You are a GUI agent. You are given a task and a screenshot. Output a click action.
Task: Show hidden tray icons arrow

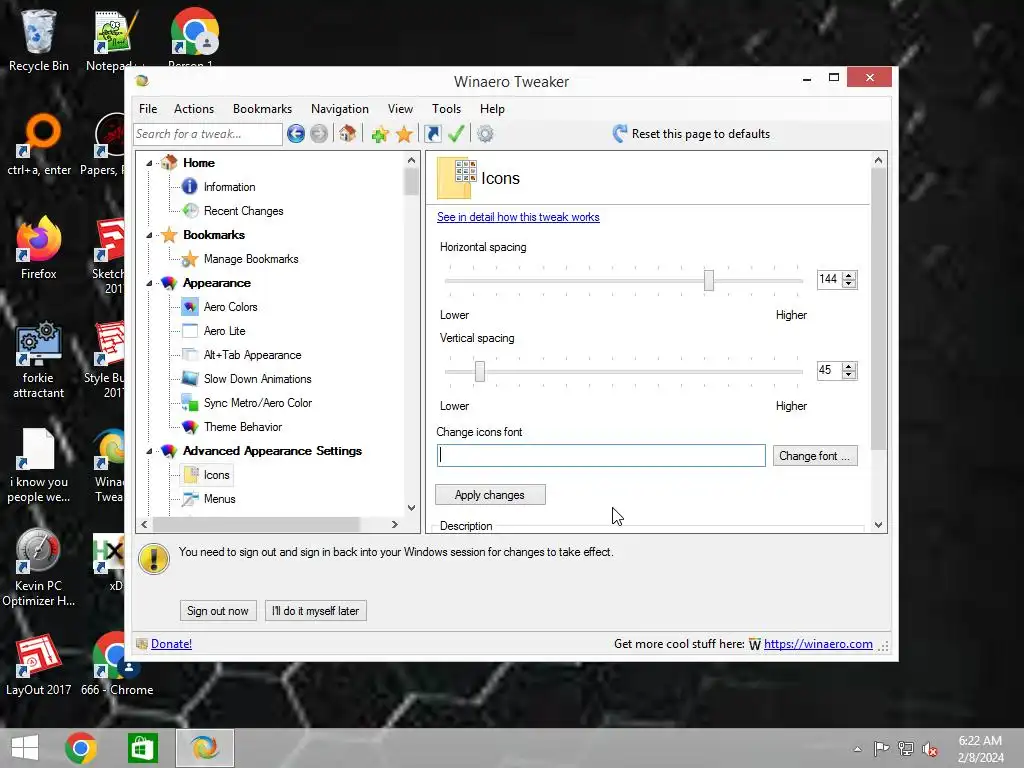pyautogui.click(x=857, y=749)
